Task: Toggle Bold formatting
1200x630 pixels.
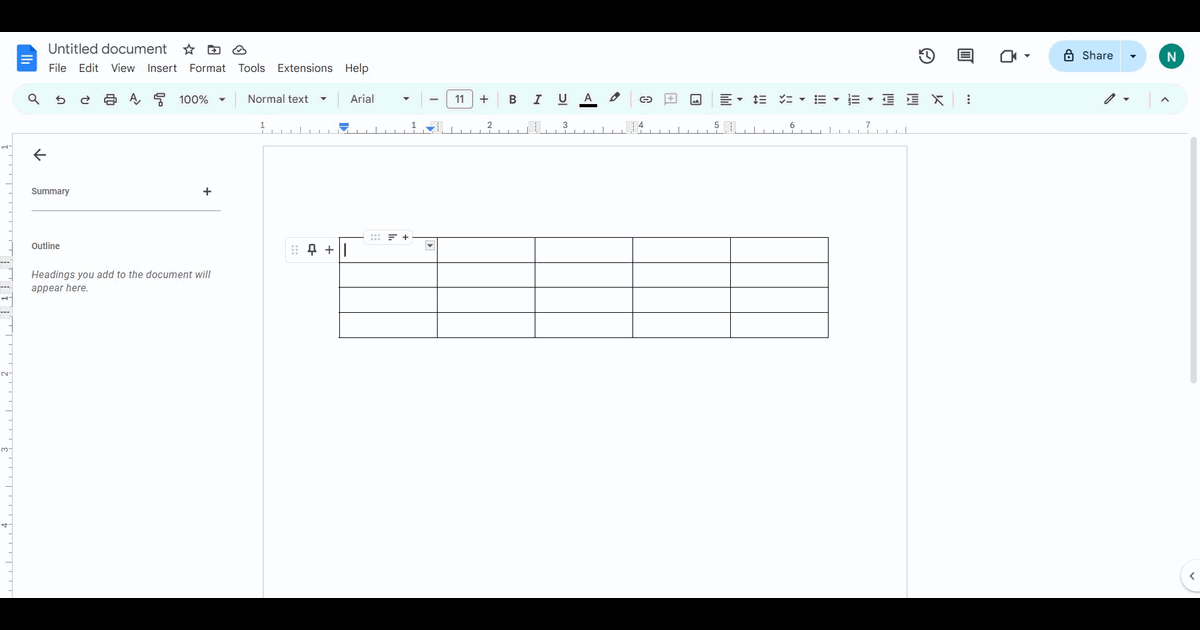Action: coord(513,99)
